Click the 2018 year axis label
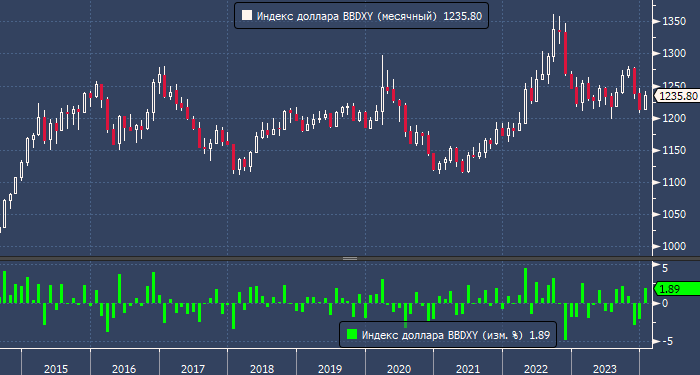 coord(262,369)
